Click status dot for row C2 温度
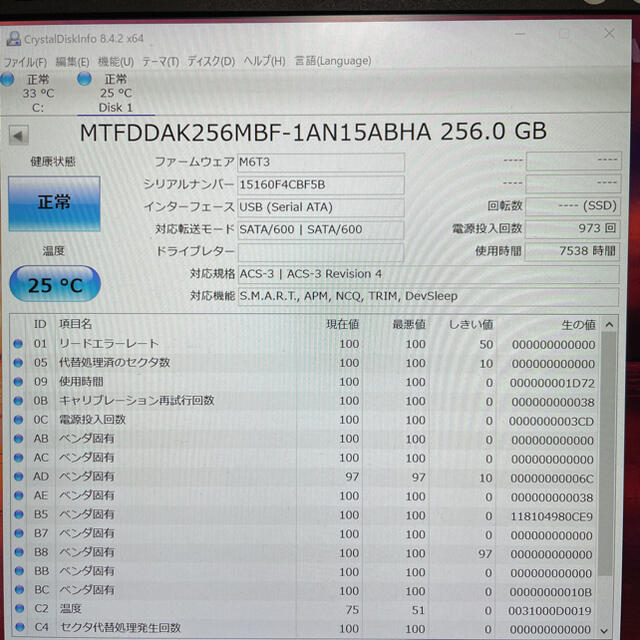Screen dimensions: 640x640 point(20,609)
